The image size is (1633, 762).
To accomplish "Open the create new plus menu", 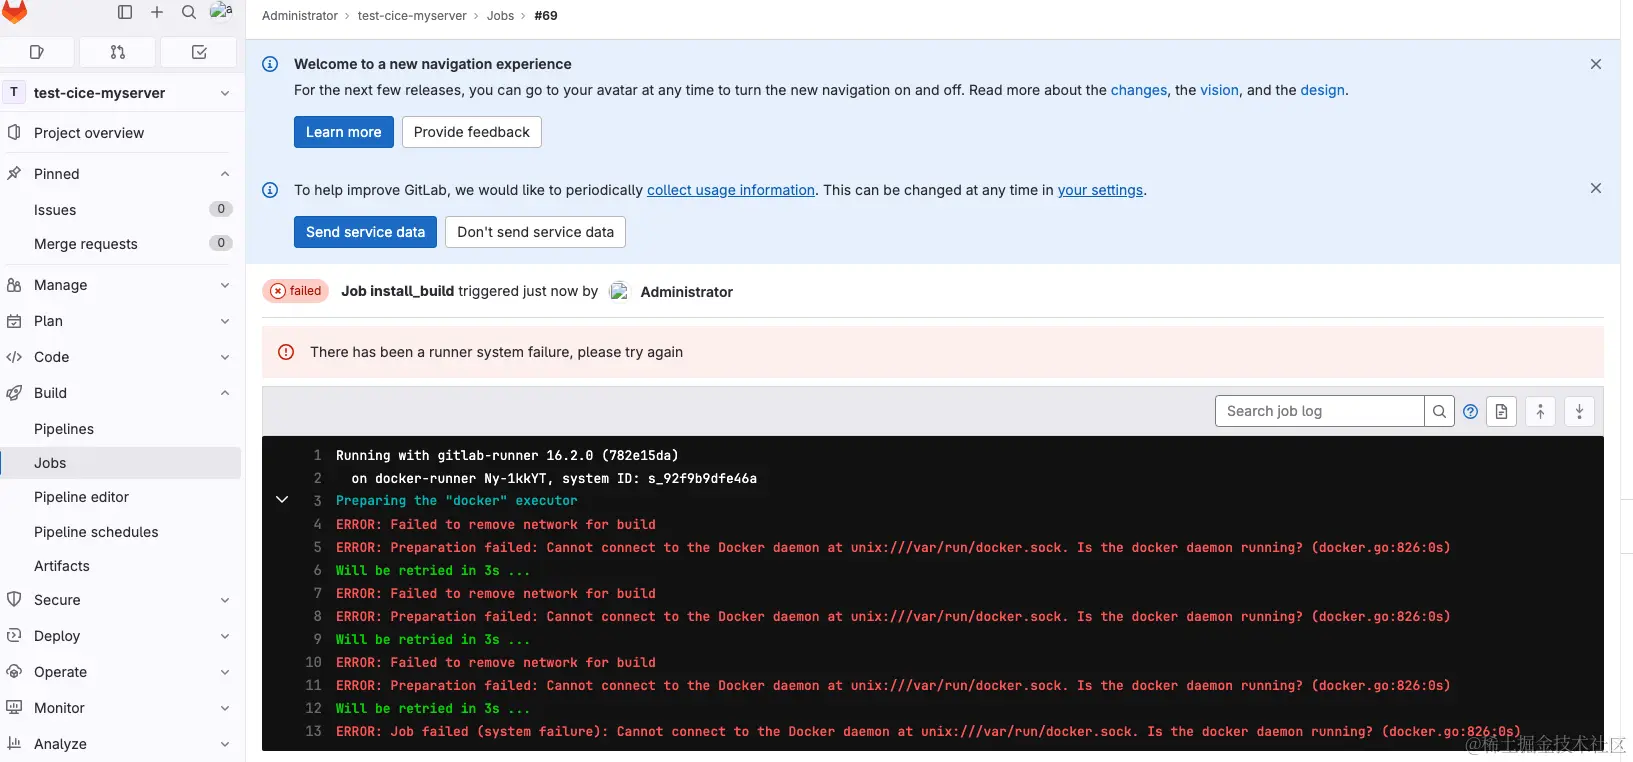I will coord(157,12).
